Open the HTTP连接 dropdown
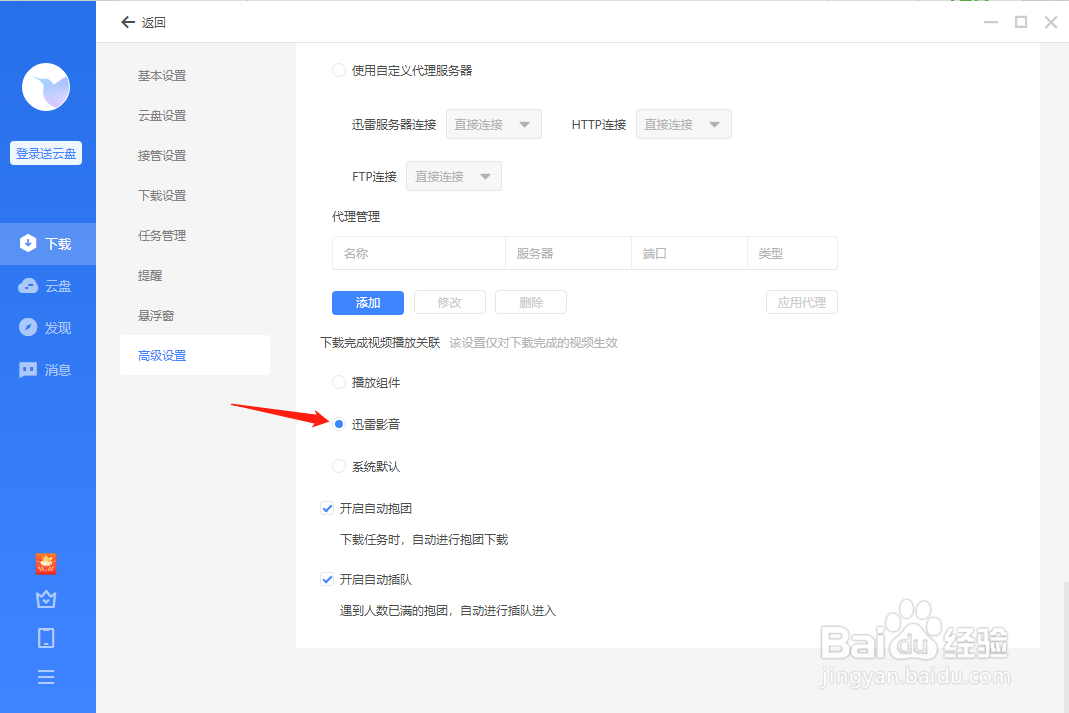The width and height of the screenshot is (1069, 713). tap(683, 123)
